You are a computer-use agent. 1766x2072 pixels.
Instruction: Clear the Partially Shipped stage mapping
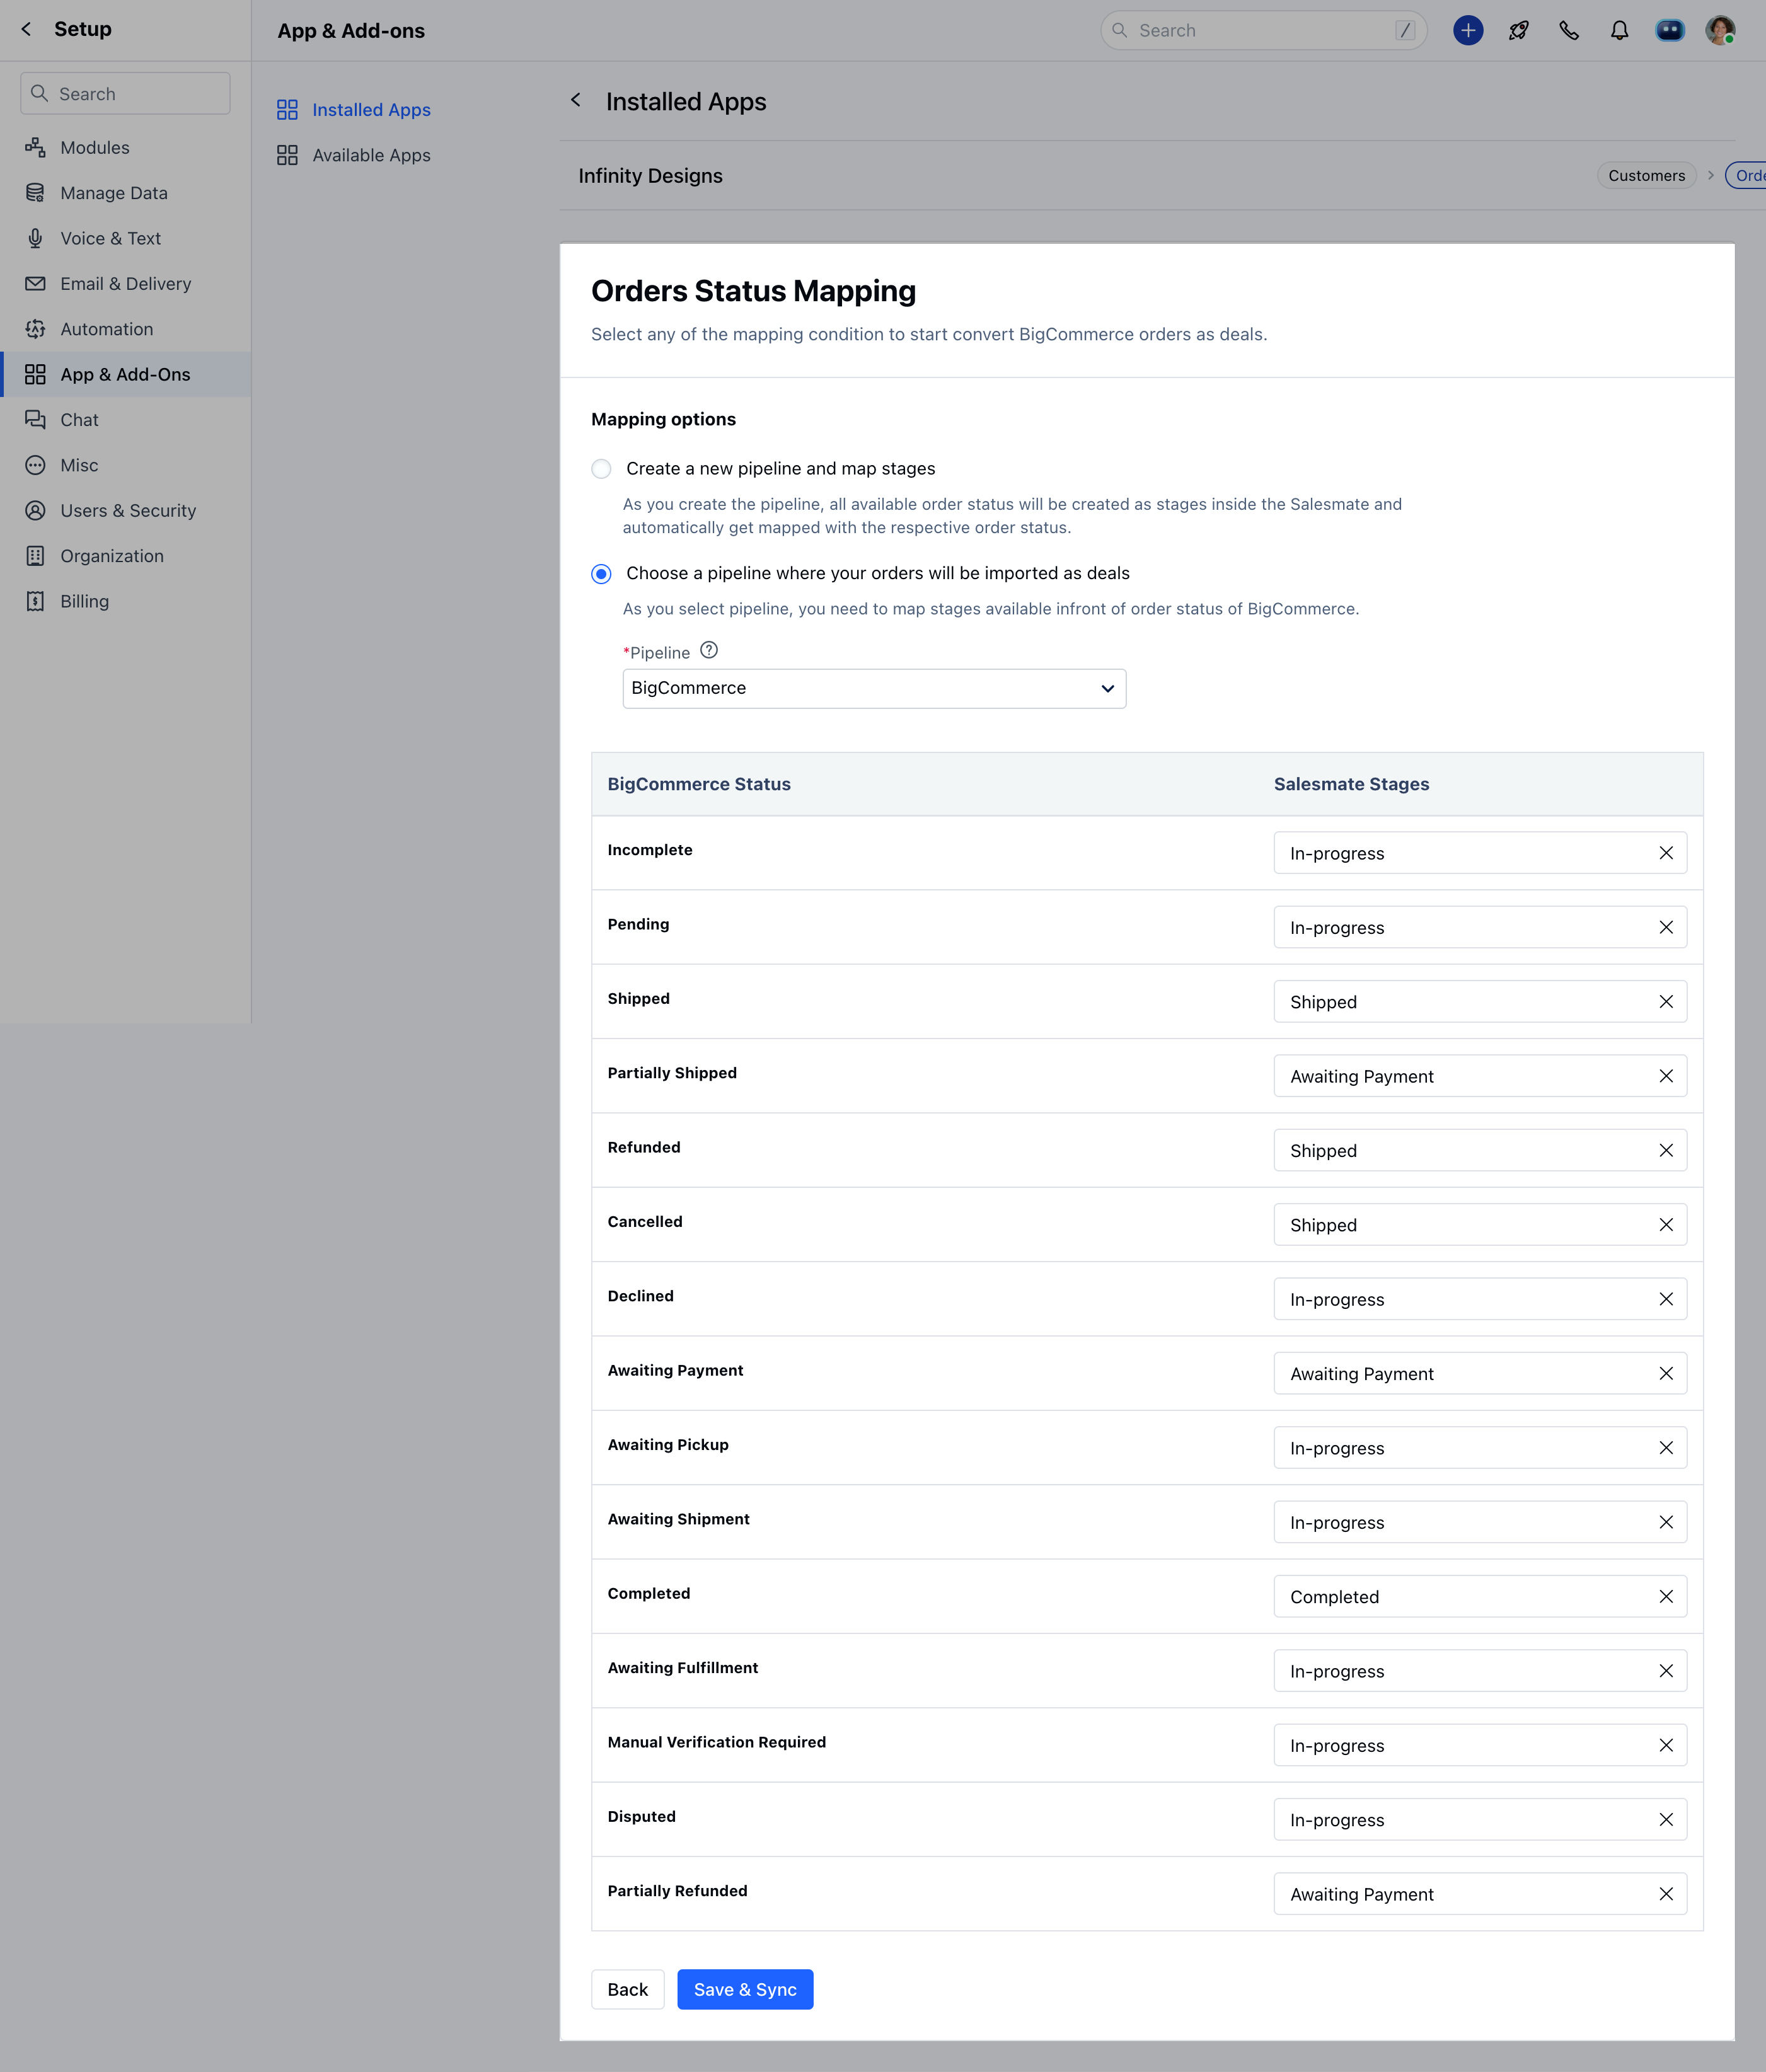click(x=1666, y=1076)
